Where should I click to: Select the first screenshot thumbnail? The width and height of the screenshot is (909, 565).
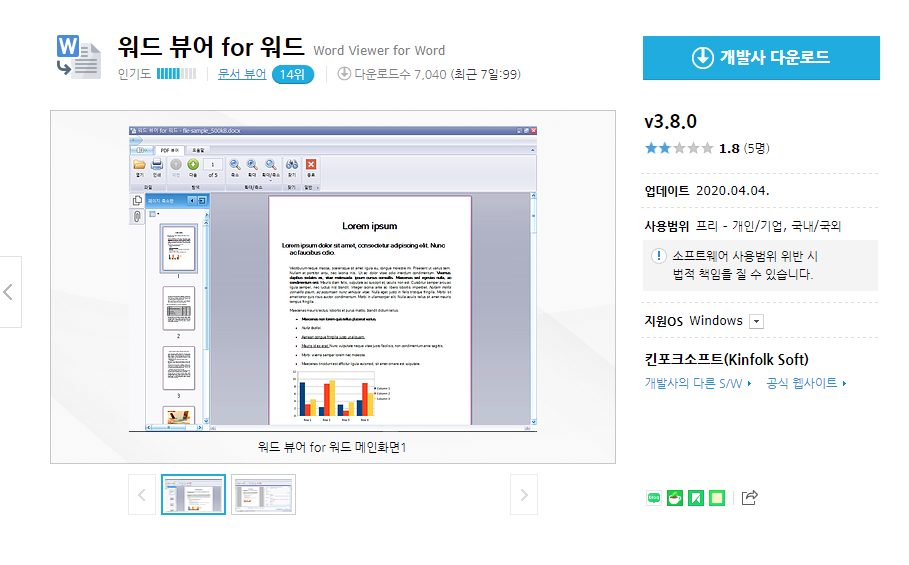click(x=194, y=494)
